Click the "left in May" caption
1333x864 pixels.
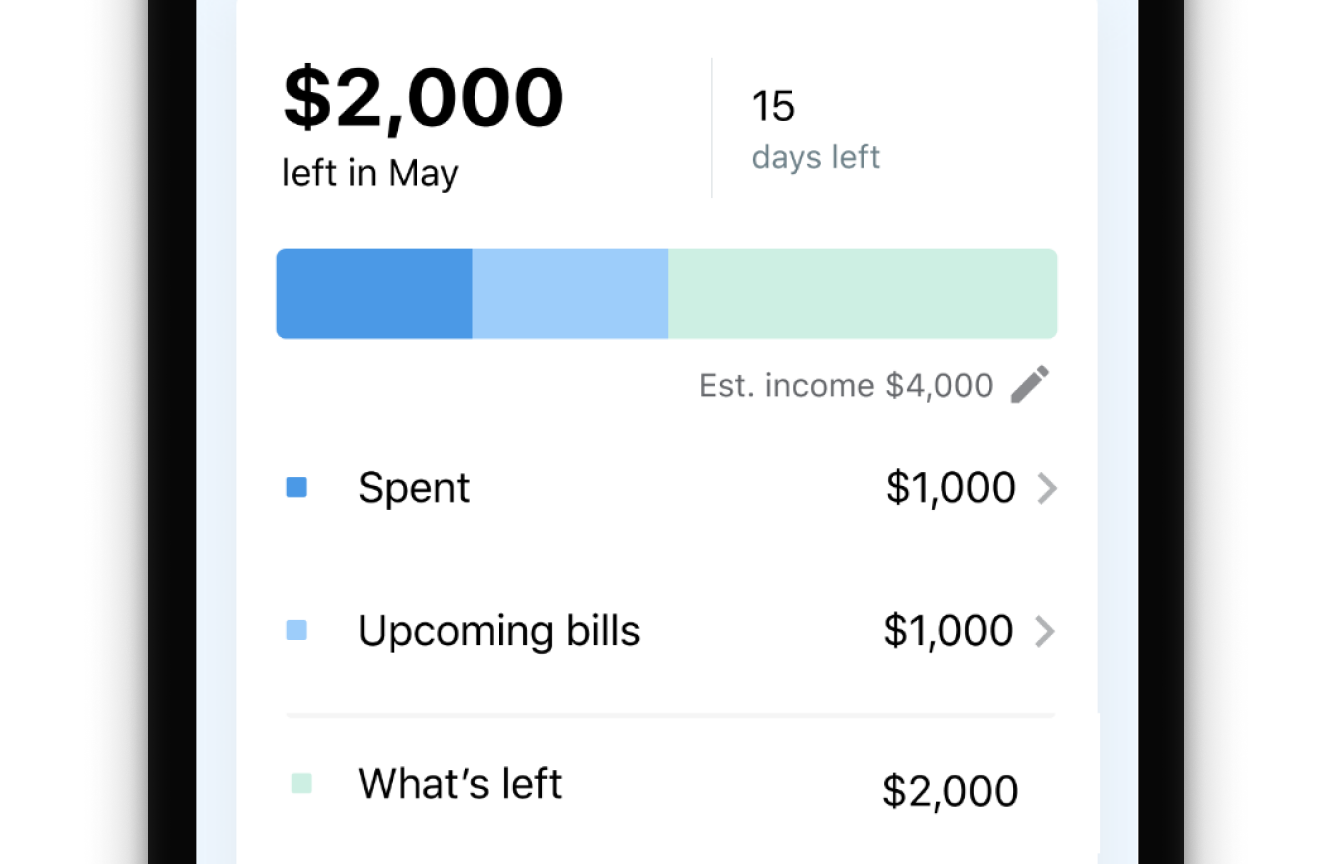tap(370, 173)
